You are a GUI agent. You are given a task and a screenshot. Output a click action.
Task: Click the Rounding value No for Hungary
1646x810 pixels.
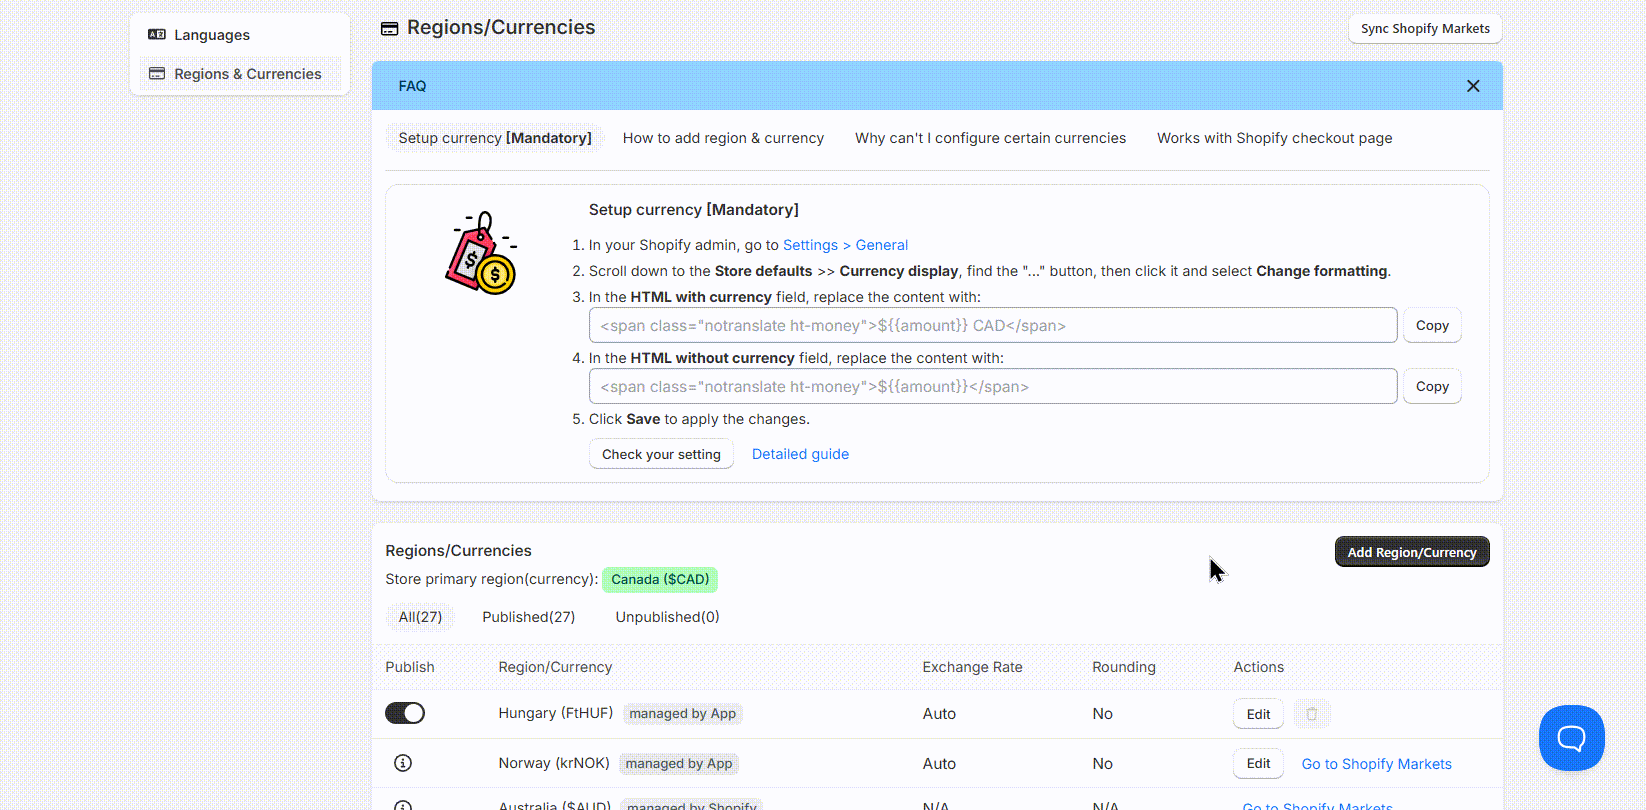coord(1102,714)
